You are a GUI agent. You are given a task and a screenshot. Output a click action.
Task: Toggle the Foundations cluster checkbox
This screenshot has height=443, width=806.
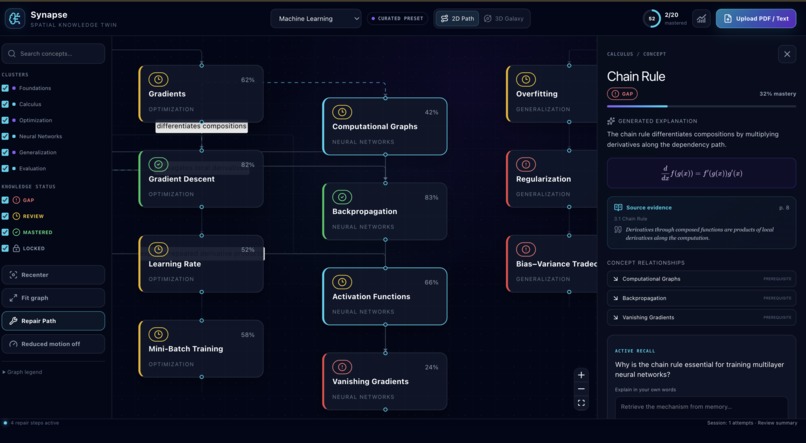5,88
